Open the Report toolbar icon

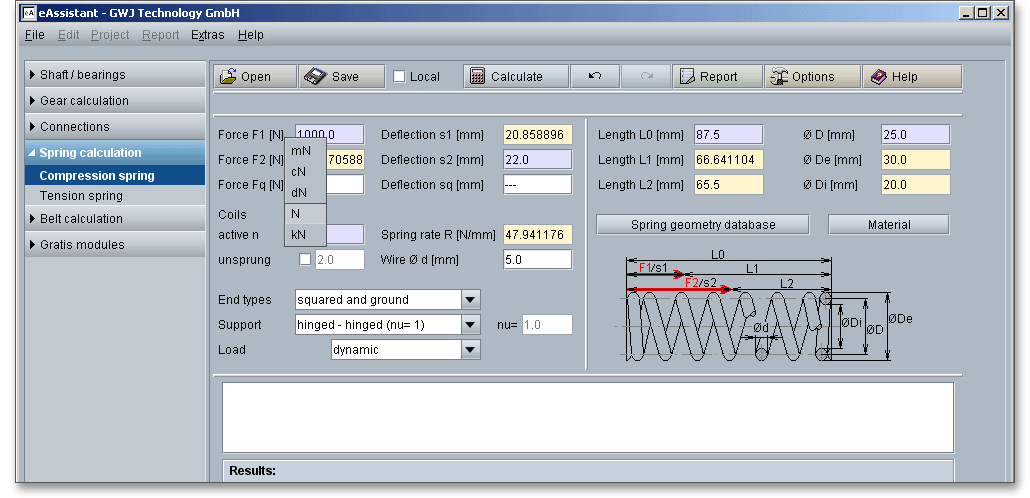click(x=686, y=77)
